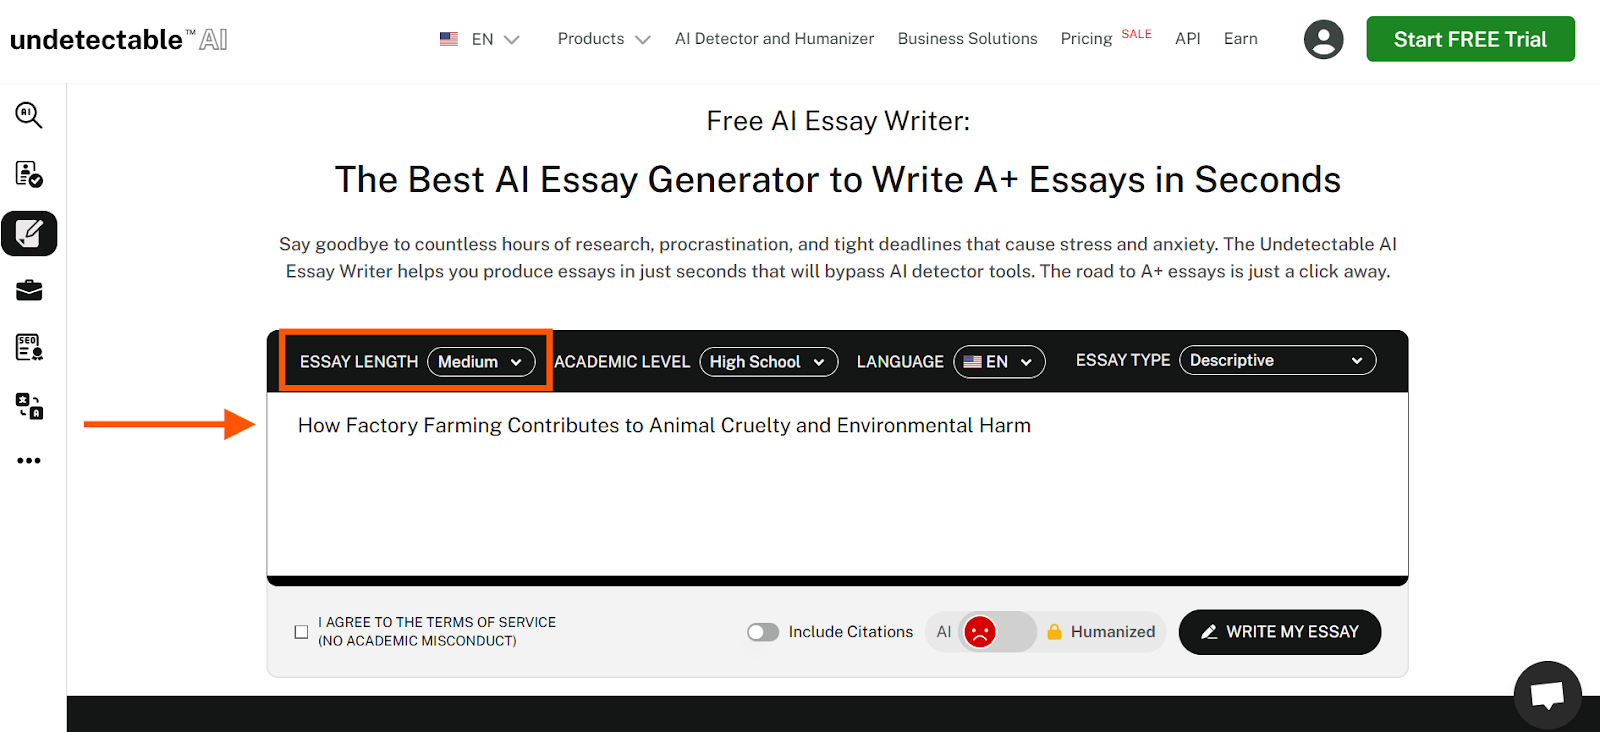This screenshot has height=732, width=1600.
Task: Open the live chat bubble icon
Action: coord(1547,694)
